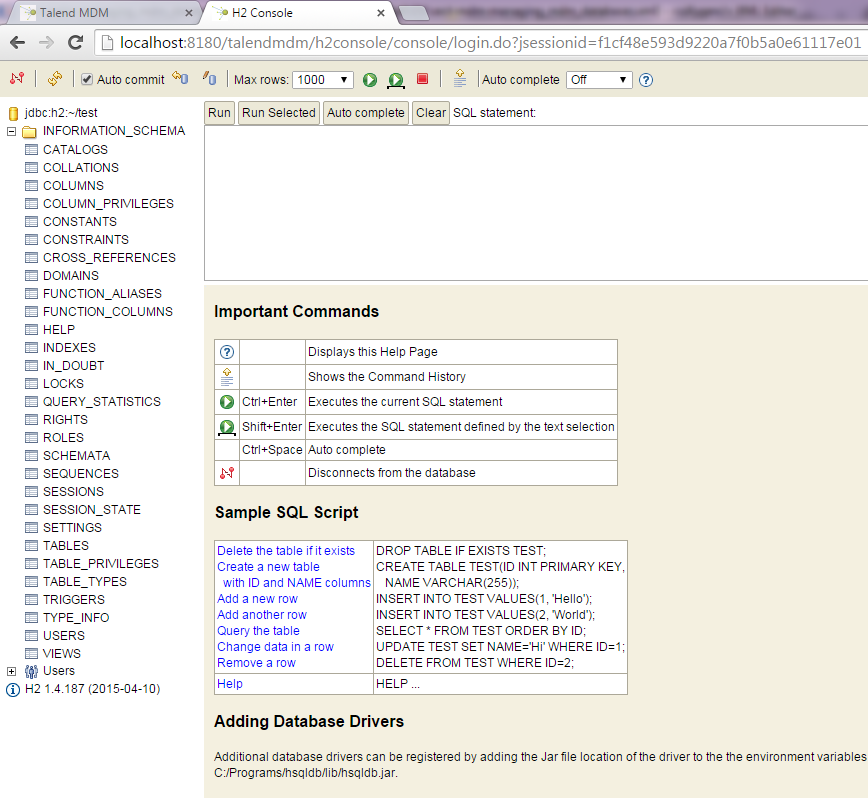Click the Refresh icon in the toolbar
Image resolution: width=868 pixels, height=798 pixels.
click(x=55, y=79)
